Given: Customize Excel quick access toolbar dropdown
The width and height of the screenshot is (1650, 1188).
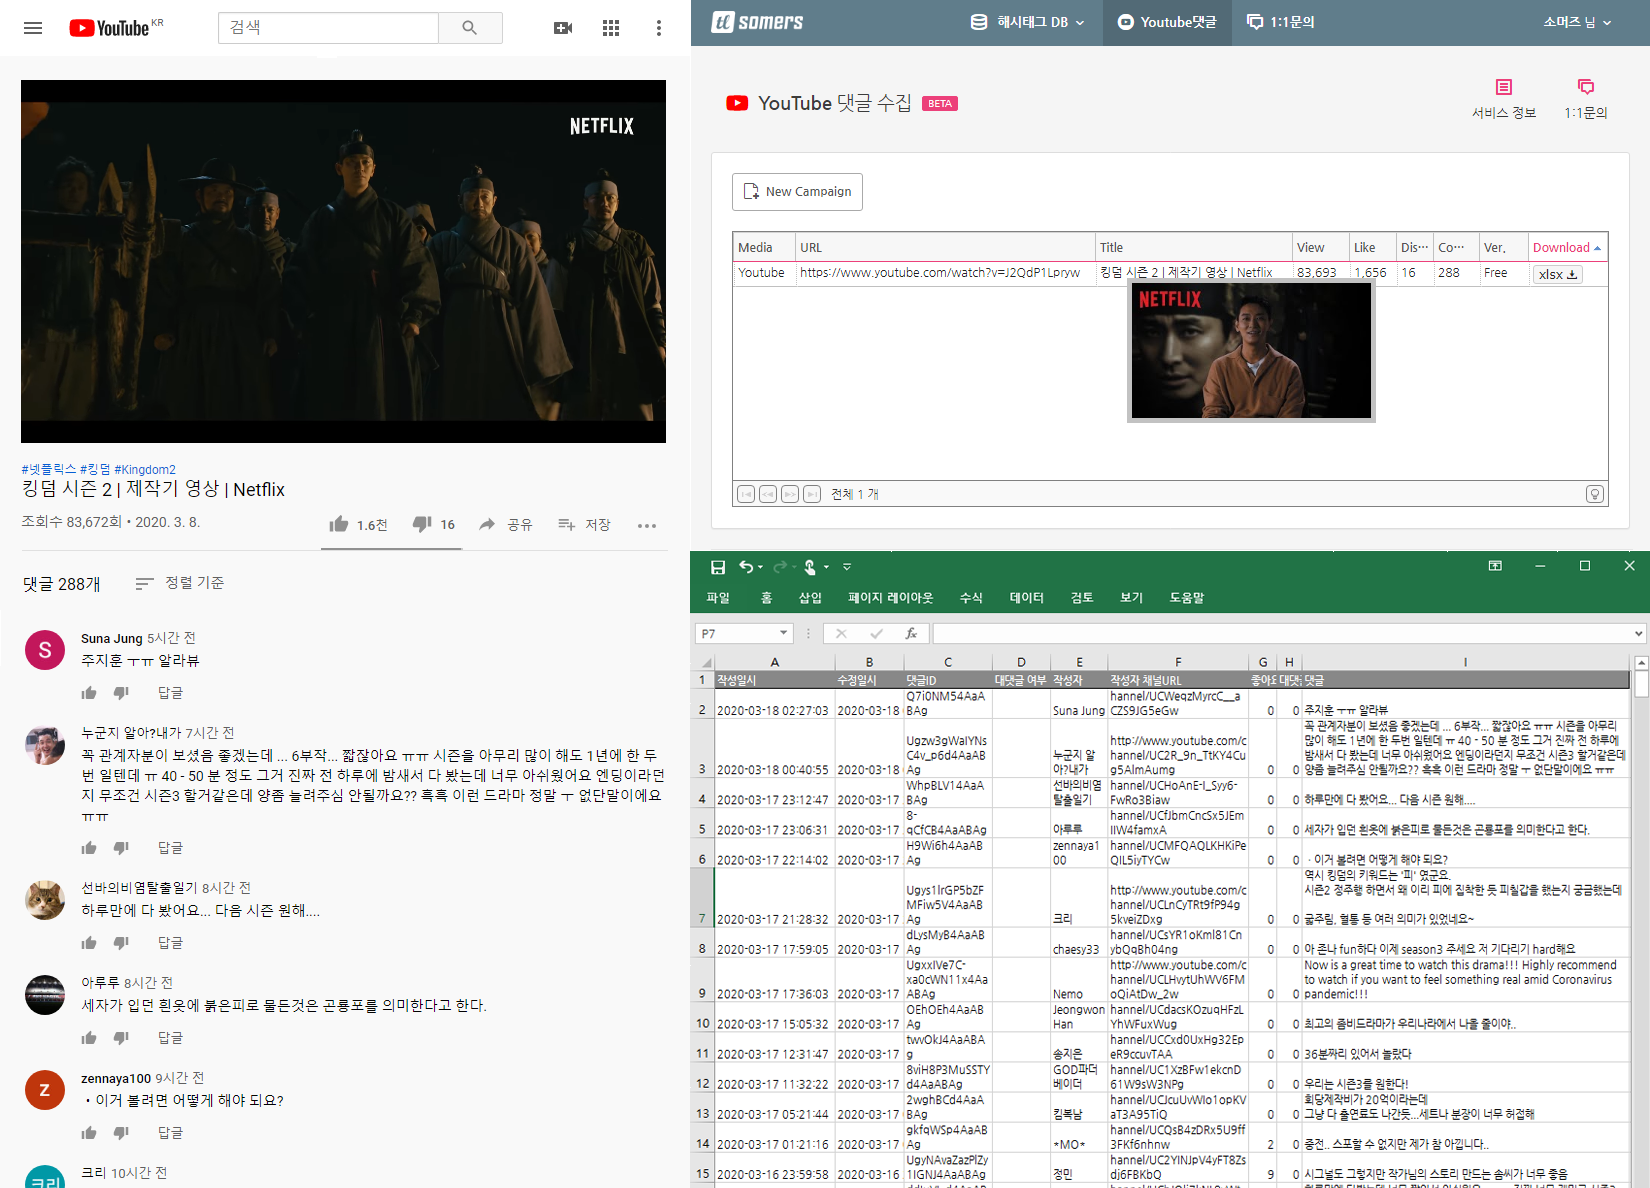Looking at the screenshot, I should click(x=847, y=567).
